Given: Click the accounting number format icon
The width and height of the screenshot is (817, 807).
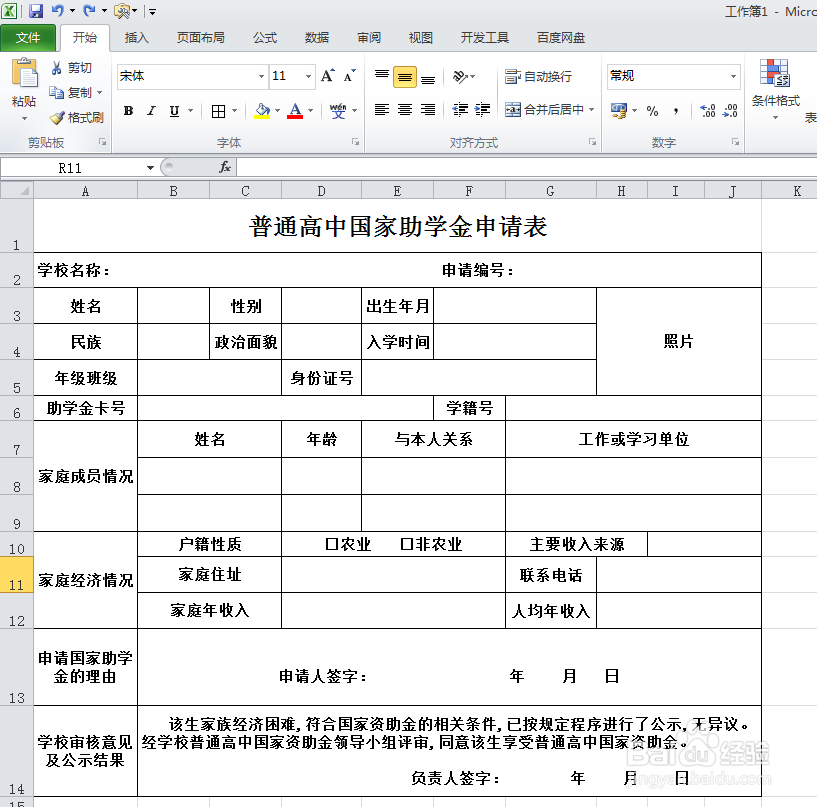Looking at the screenshot, I should coord(619,110).
